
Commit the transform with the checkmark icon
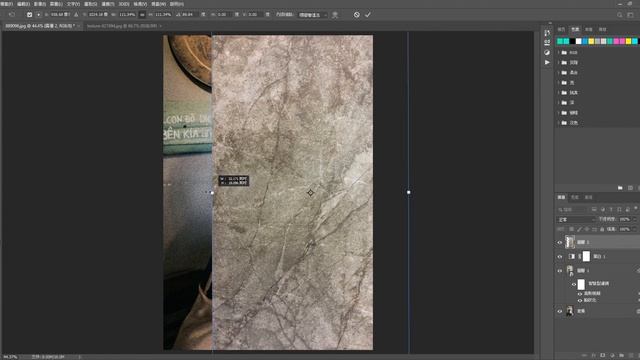(x=368, y=15)
